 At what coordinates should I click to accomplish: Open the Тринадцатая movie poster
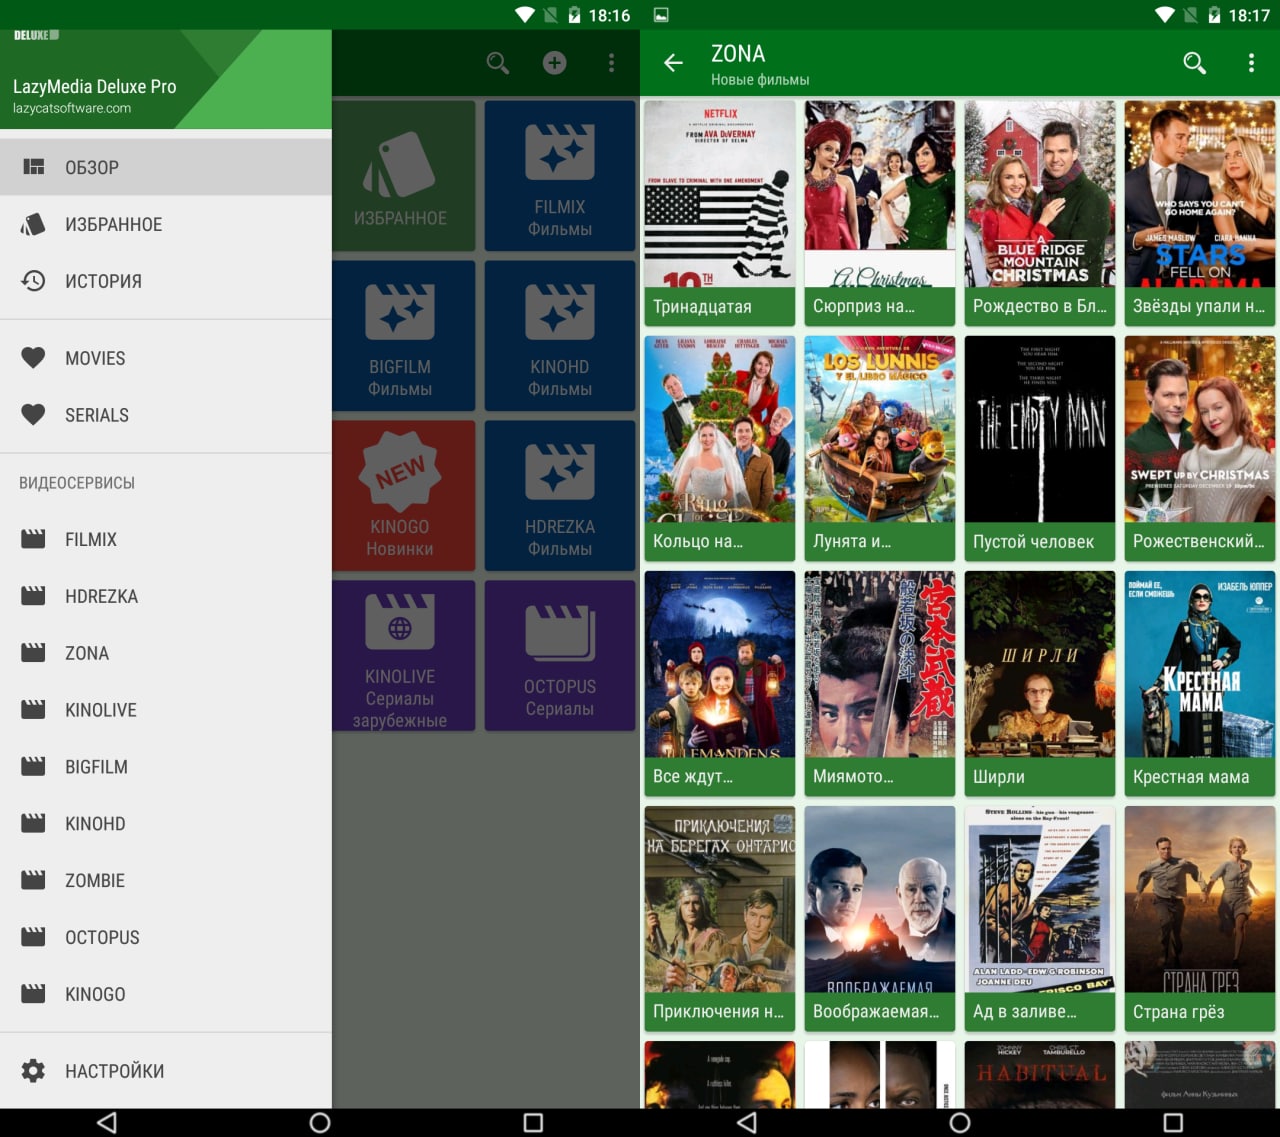coord(720,194)
